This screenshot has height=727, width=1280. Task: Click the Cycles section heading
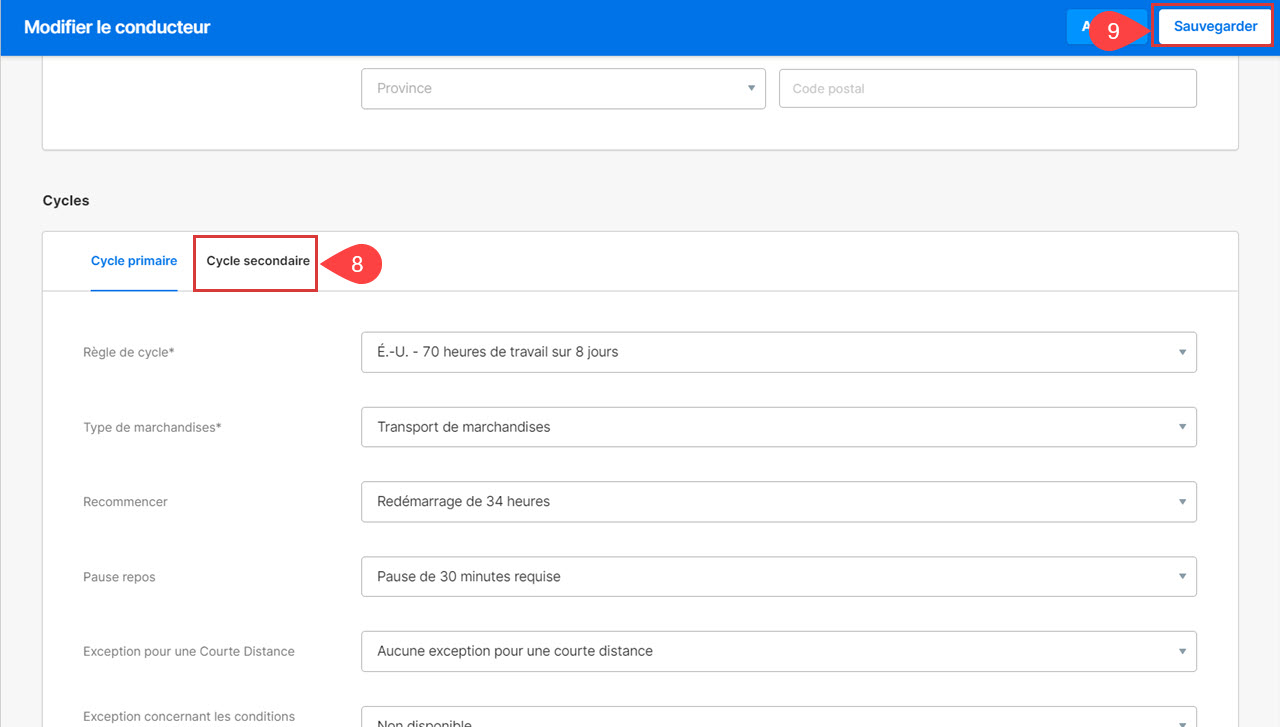pos(66,201)
